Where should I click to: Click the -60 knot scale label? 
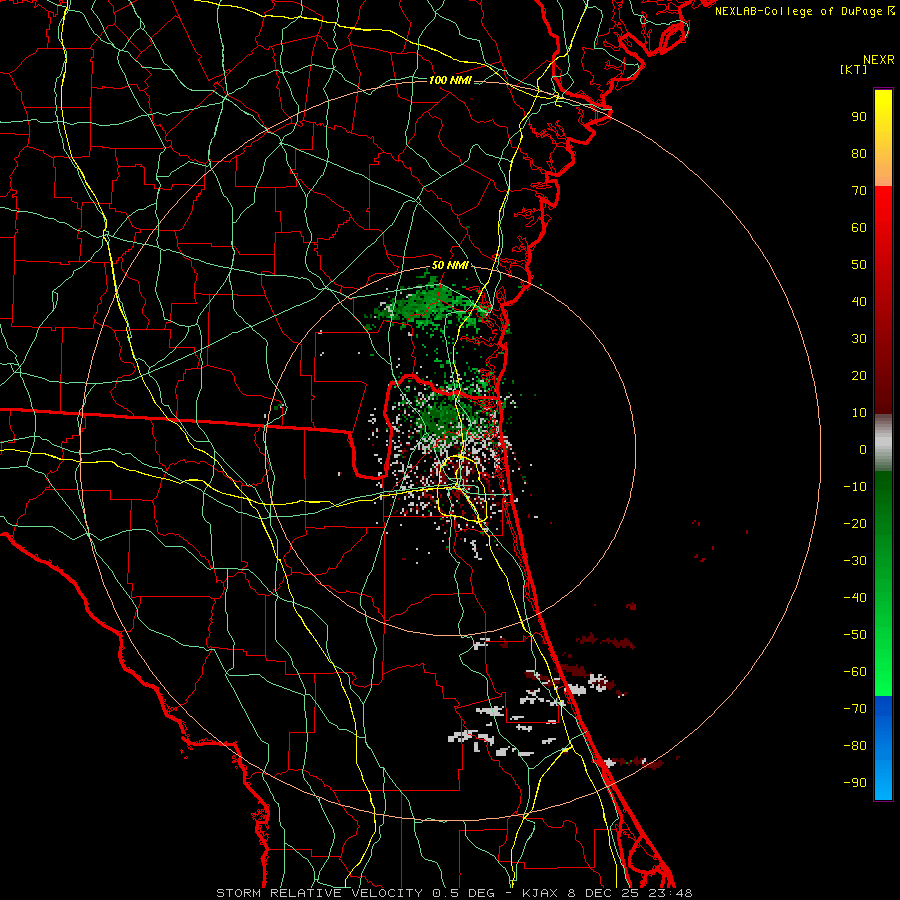point(855,672)
